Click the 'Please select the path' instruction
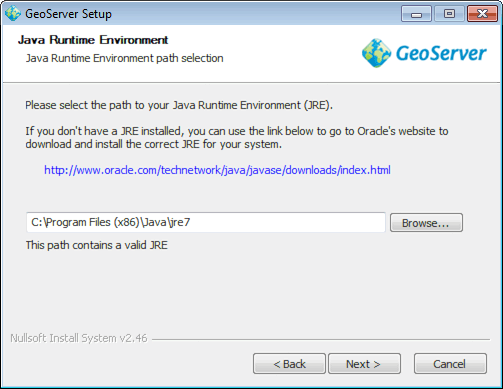This screenshot has width=503, height=389. pos(179,105)
